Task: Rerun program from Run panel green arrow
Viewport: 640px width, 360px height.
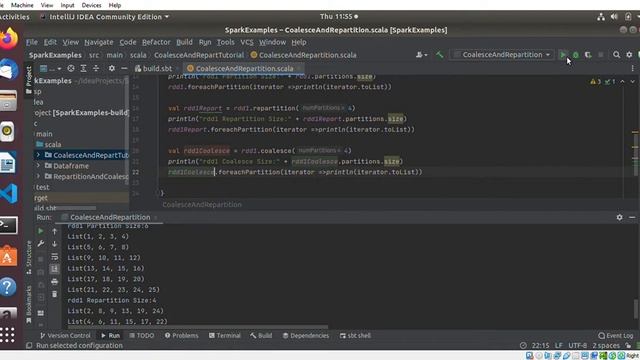Action: coord(41,231)
